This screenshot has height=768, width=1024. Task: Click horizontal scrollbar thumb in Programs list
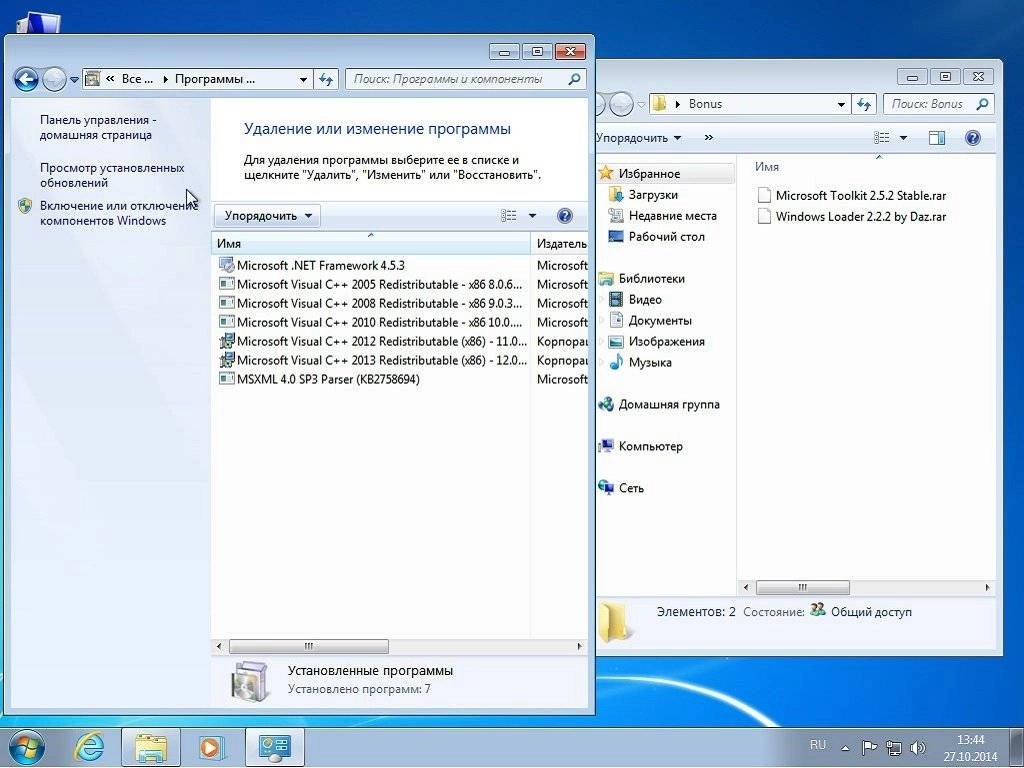(309, 646)
